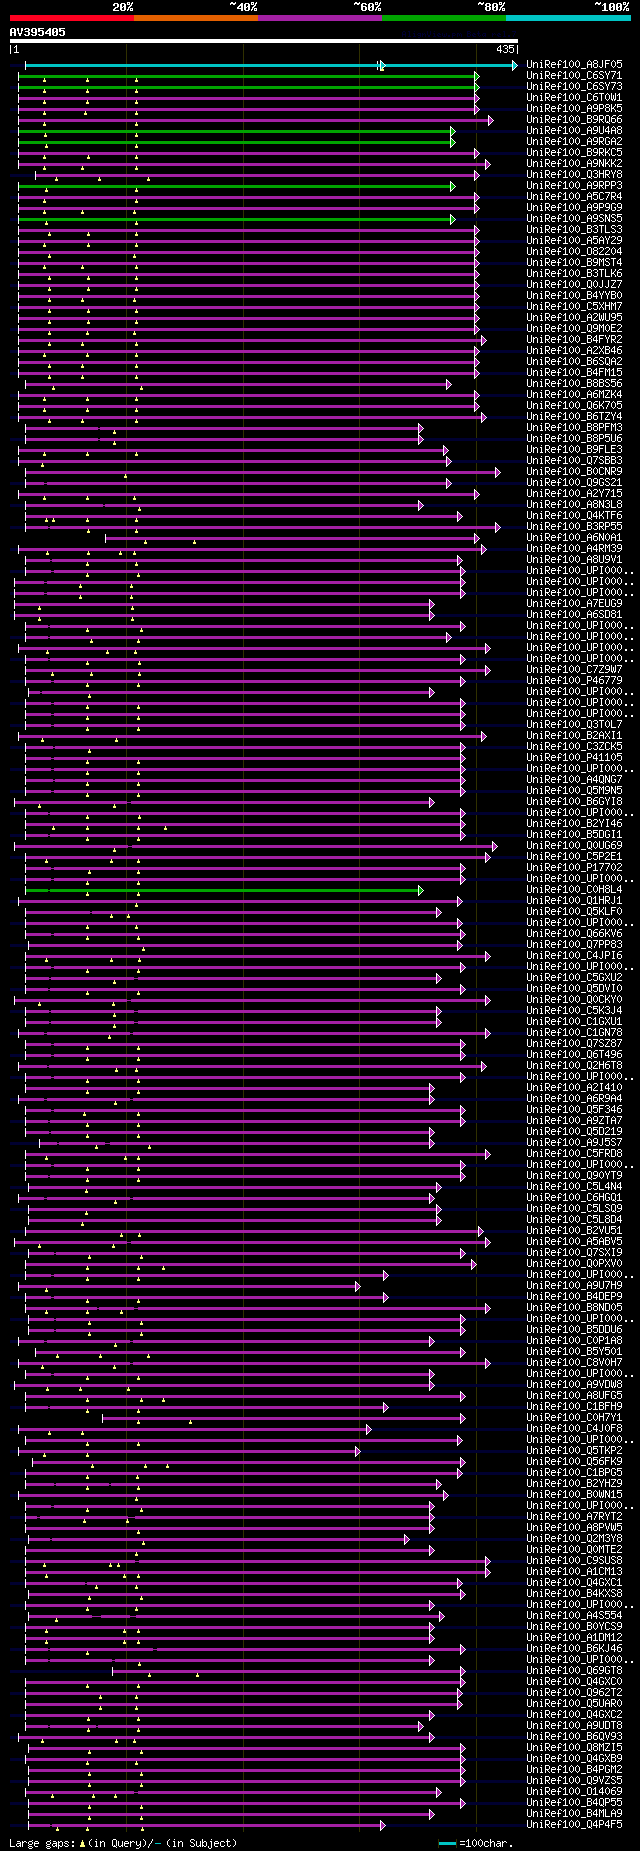The image size is (640, 1851).
Task: Click the green alignment bar of UniRef100_C6SY73
Action: pos(247,87)
